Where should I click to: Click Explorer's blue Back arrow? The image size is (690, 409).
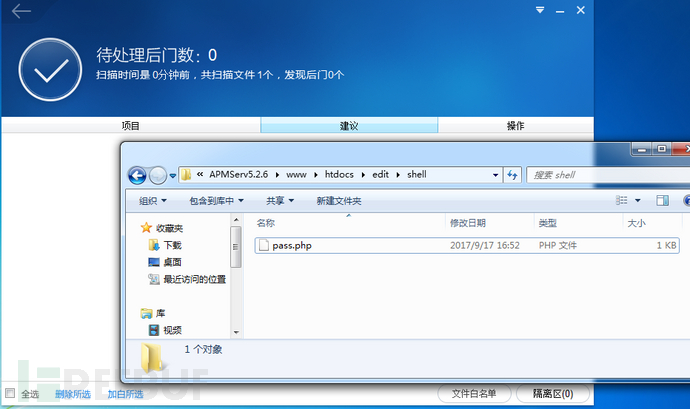point(137,176)
